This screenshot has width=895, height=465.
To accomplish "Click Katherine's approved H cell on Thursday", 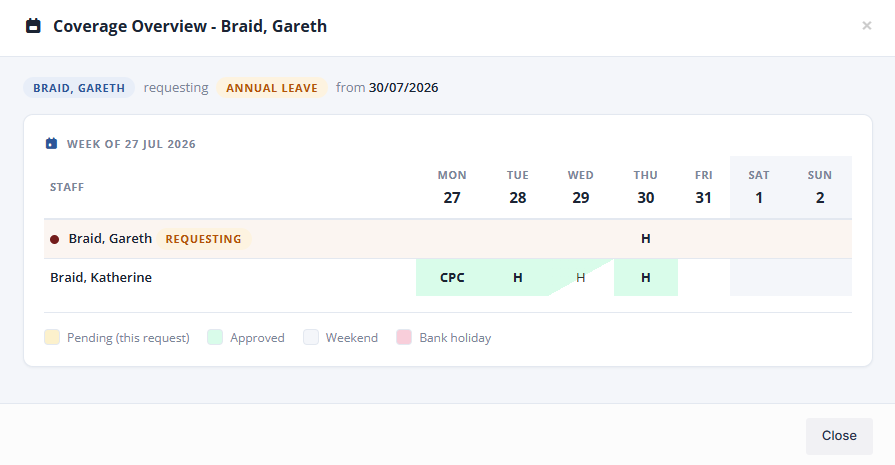I will (x=646, y=277).
